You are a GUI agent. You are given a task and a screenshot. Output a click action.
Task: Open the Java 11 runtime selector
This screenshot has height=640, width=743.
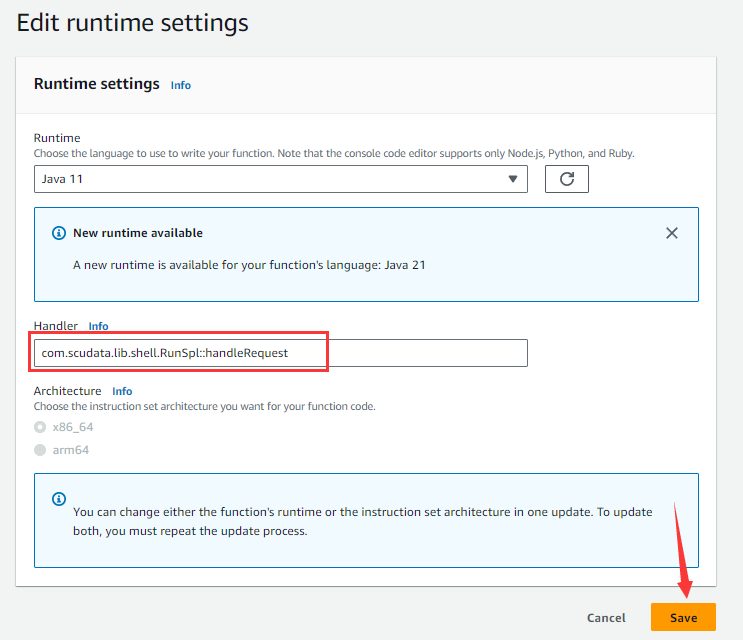(x=280, y=179)
